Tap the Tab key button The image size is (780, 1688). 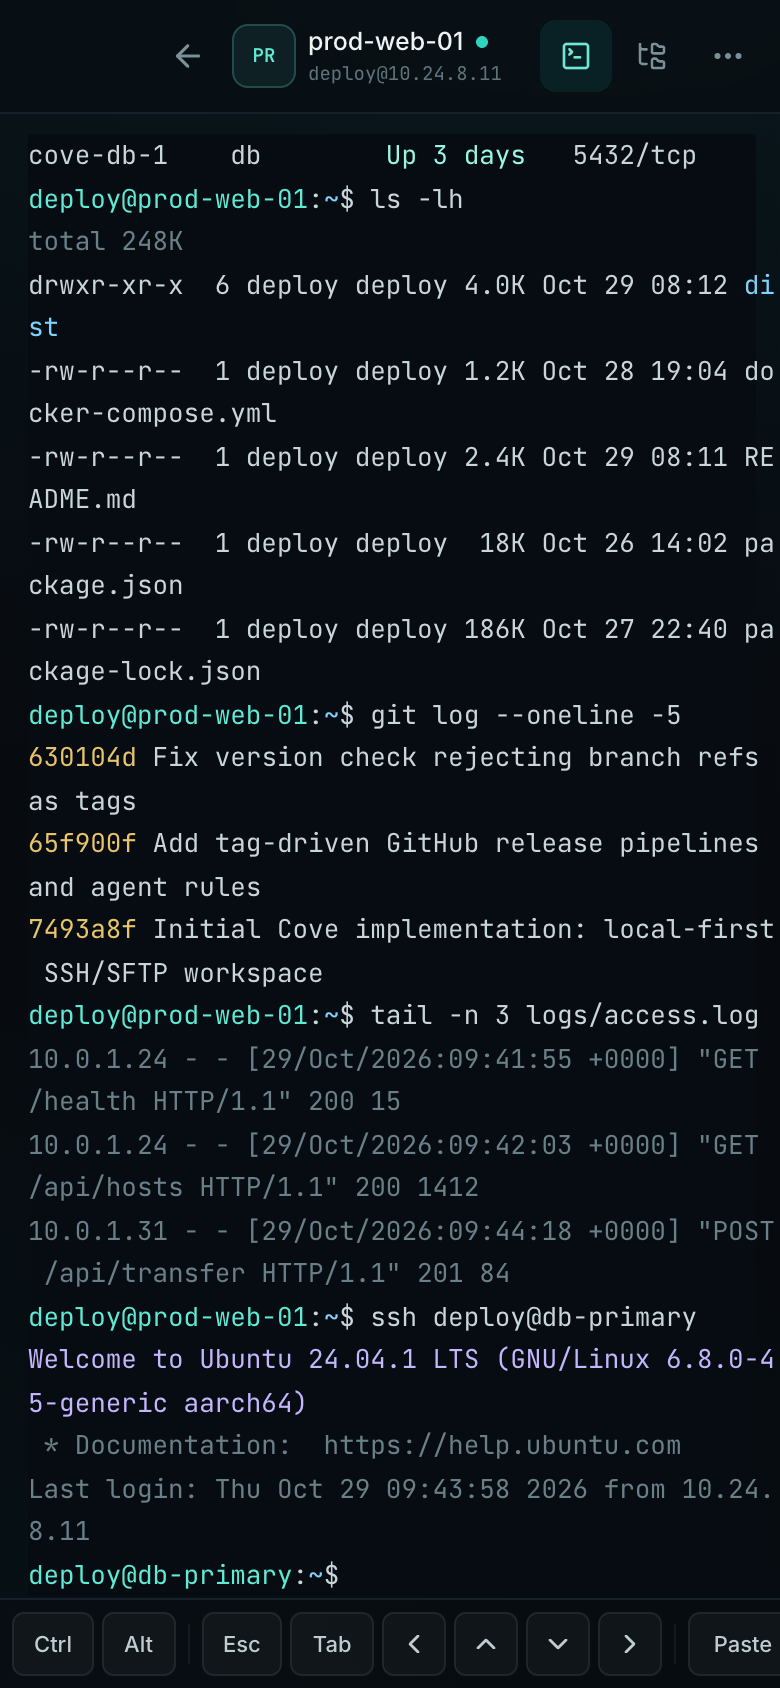click(x=332, y=1644)
